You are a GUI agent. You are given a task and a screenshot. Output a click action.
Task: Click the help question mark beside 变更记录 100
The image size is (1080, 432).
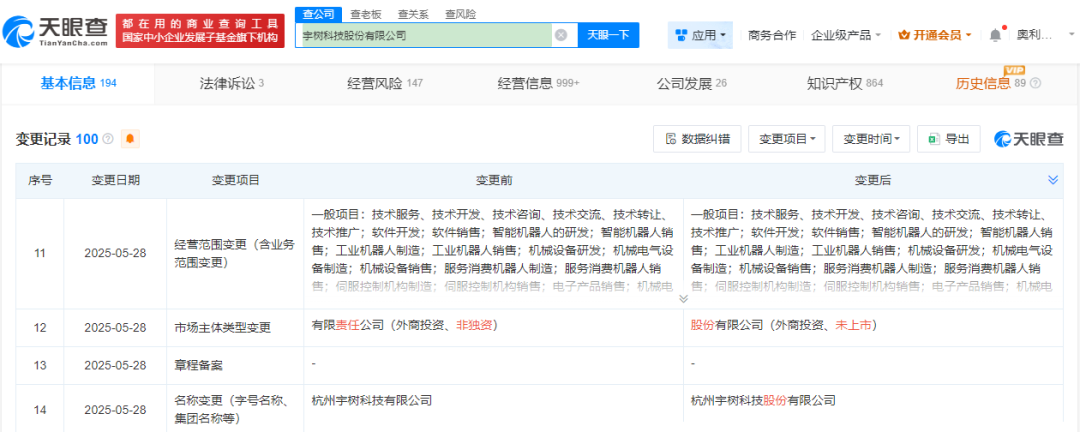tap(108, 139)
